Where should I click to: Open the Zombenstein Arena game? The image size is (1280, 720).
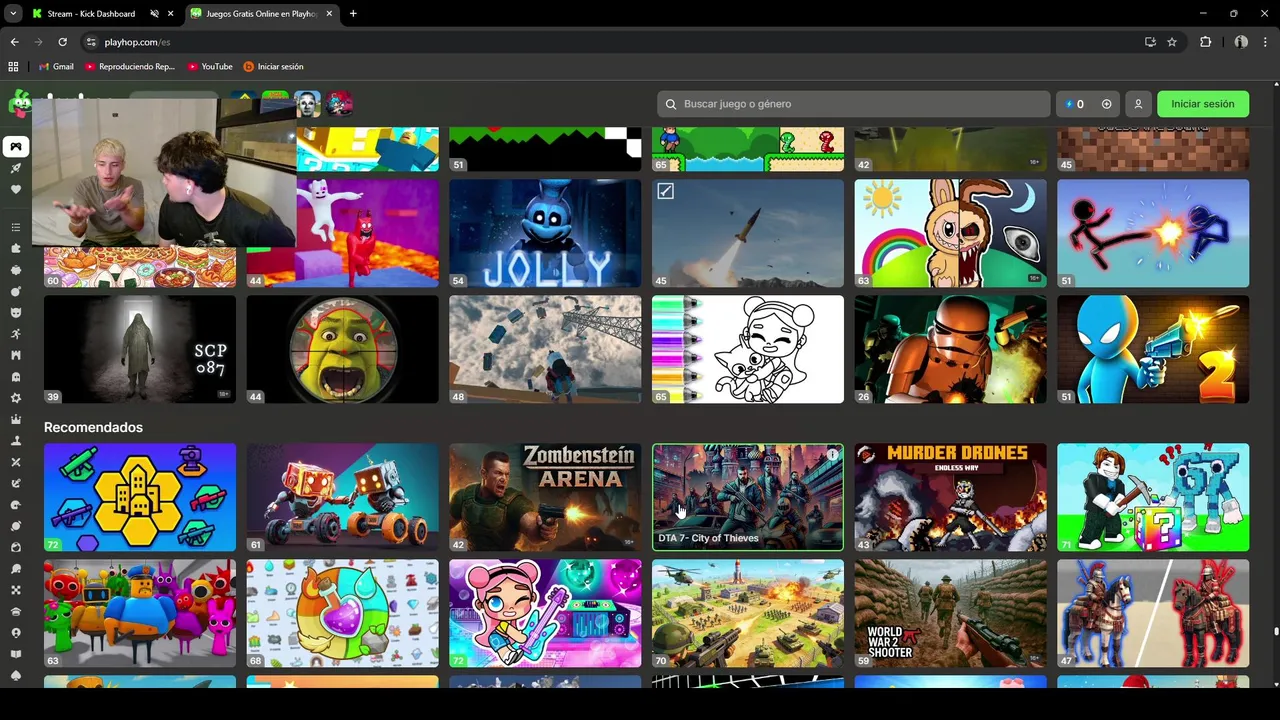click(x=545, y=497)
